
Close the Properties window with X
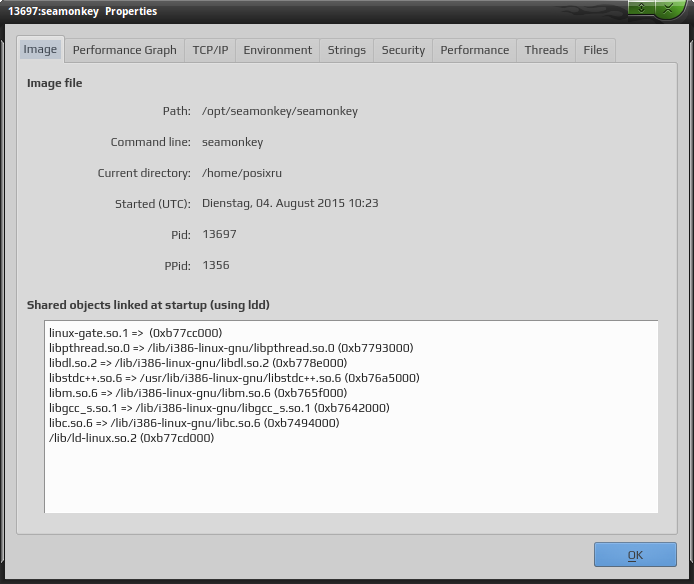pos(668,8)
